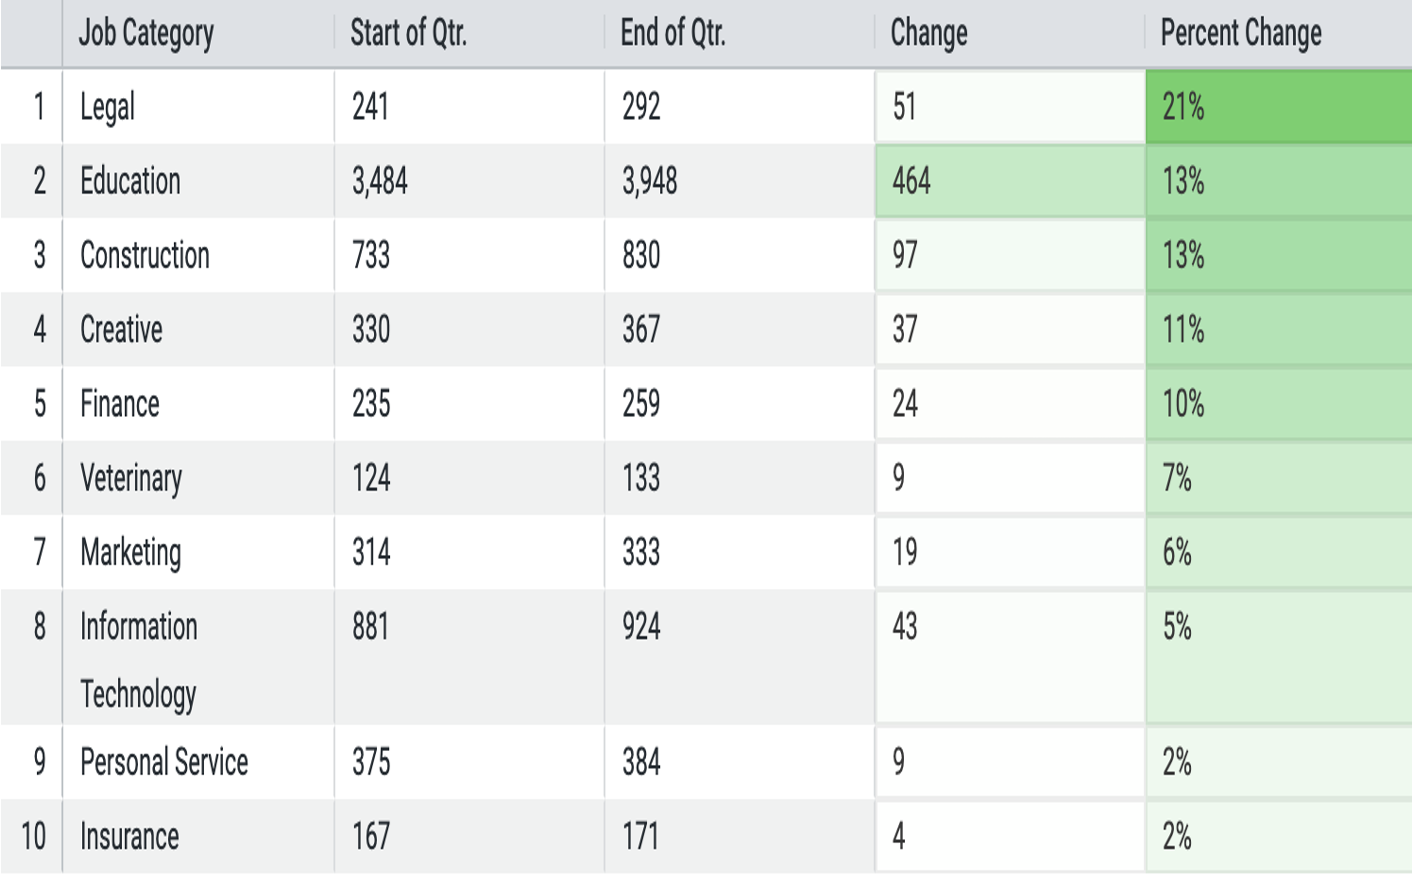
Task: Sort by the Start of Qtr. header
Action: click(x=469, y=33)
